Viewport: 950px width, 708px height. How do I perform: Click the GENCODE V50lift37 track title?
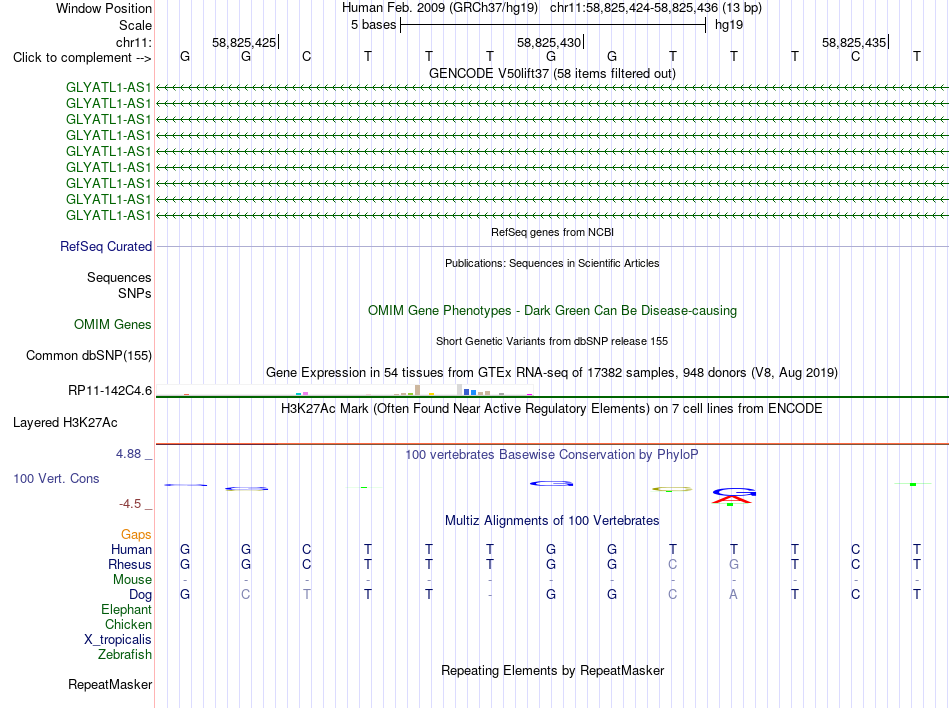click(553, 73)
